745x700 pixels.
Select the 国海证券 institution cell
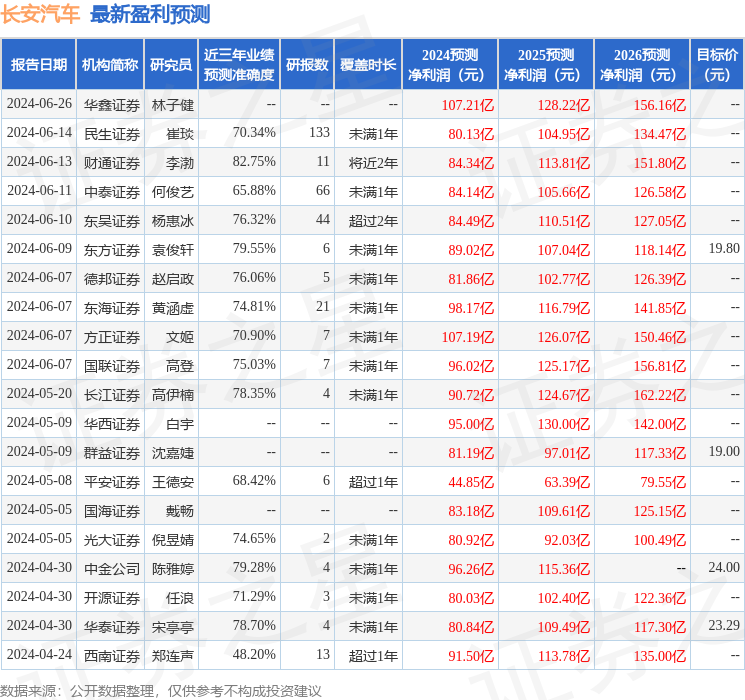click(112, 511)
